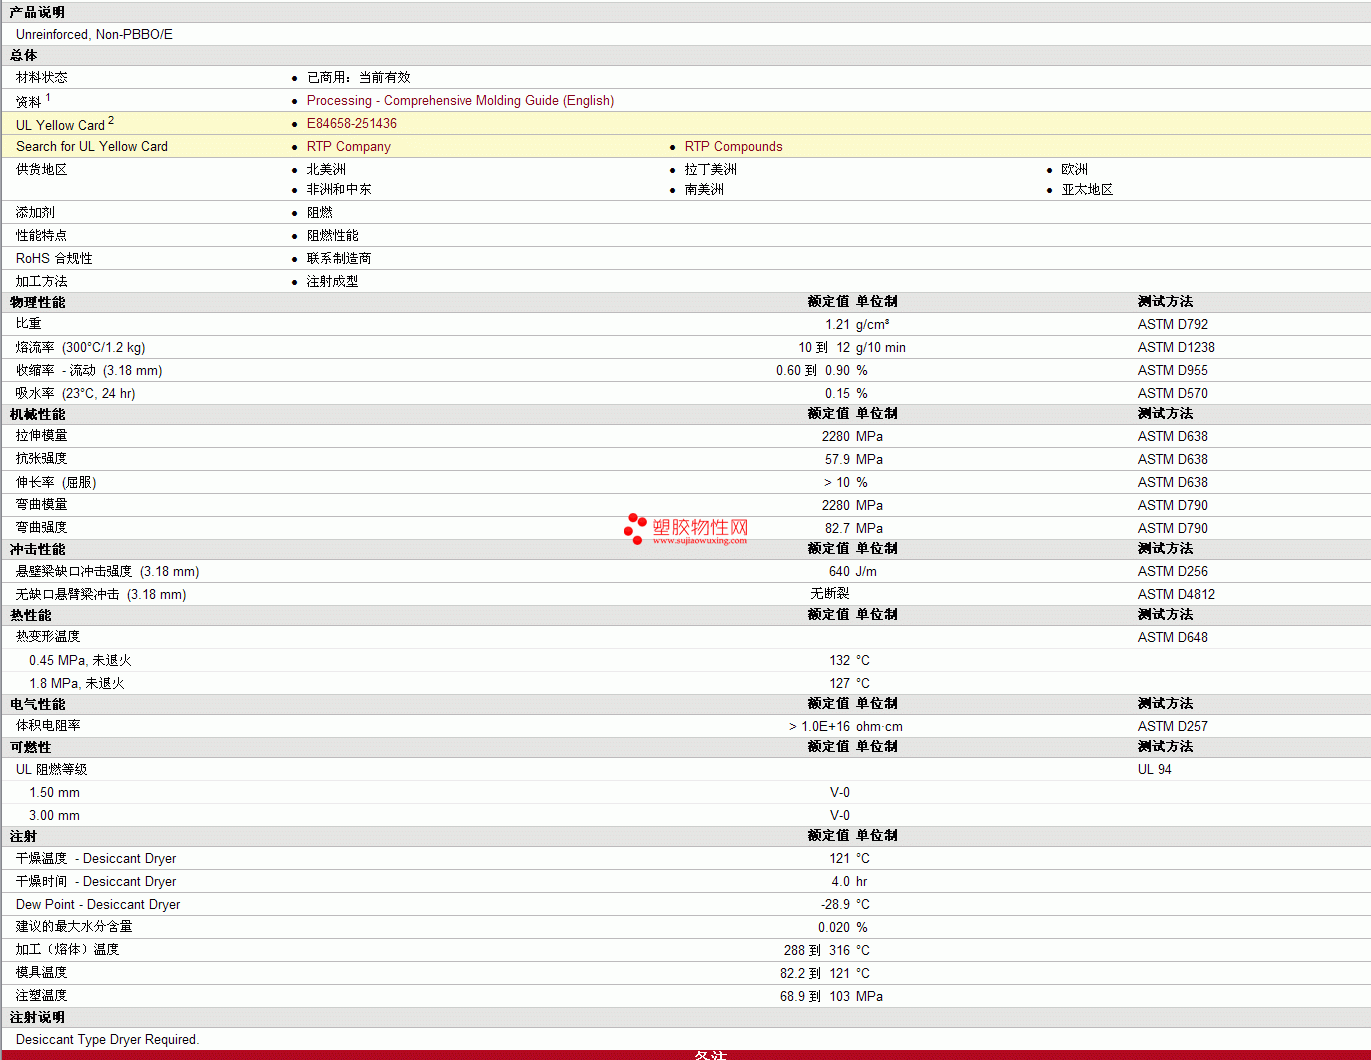Click the ASTM D792 test method
Viewport: 1371px width, 1060px height.
pyautogui.click(x=1172, y=325)
